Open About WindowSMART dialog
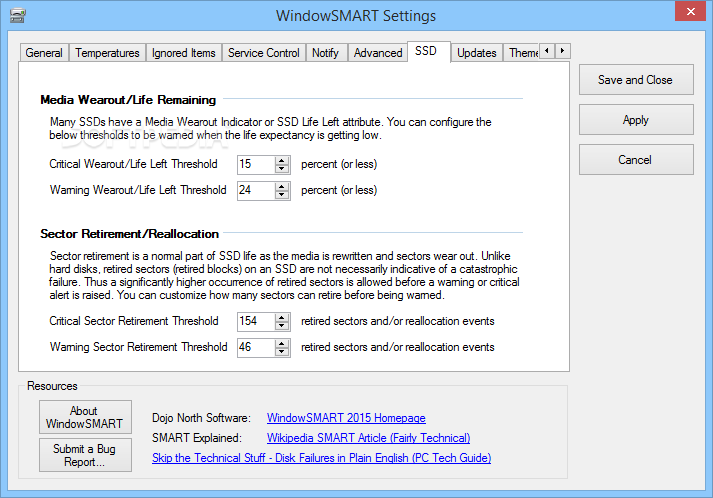Viewport: 713px width, 498px height. [x=85, y=417]
